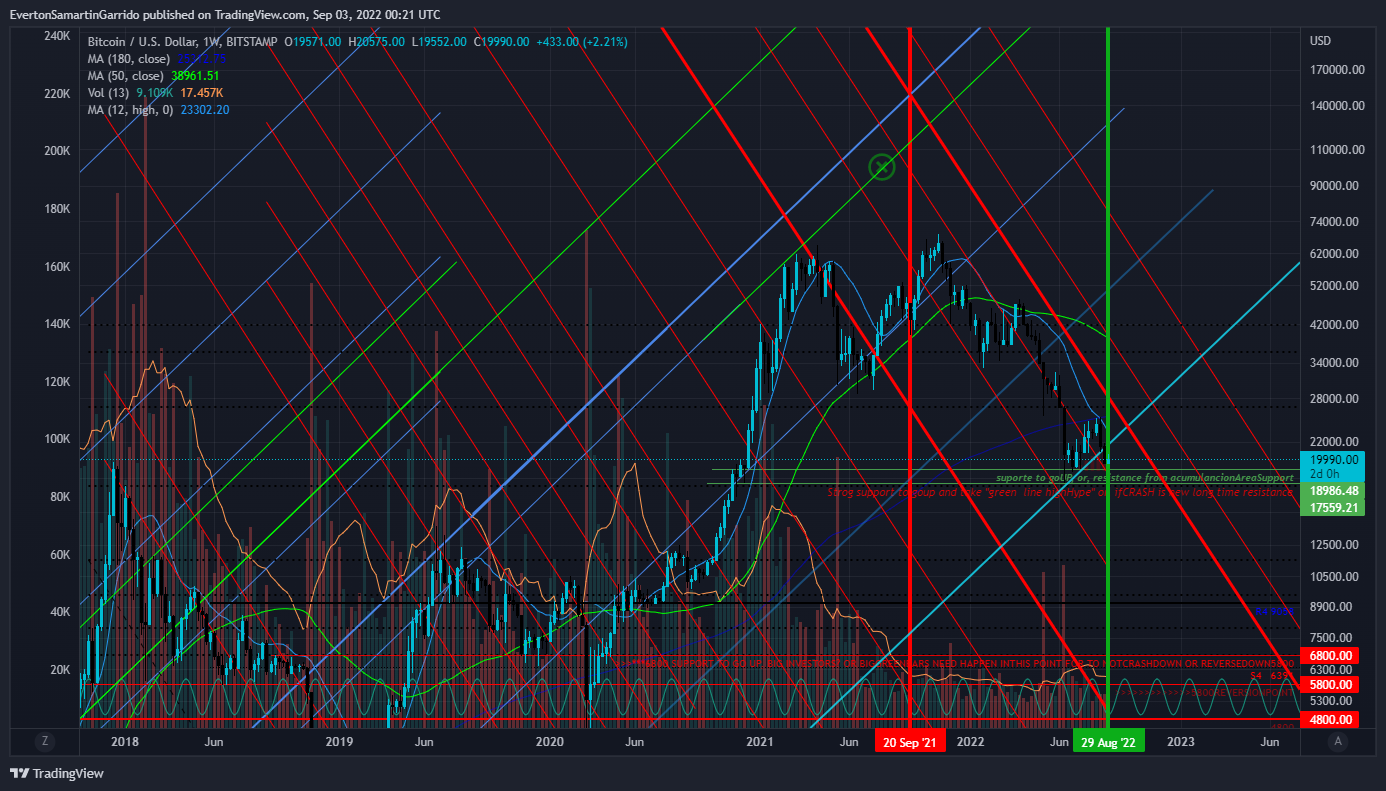This screenshot has width=1386, height=791.
Task: Click the 28000.00 price axis label
Action: 1335,399
